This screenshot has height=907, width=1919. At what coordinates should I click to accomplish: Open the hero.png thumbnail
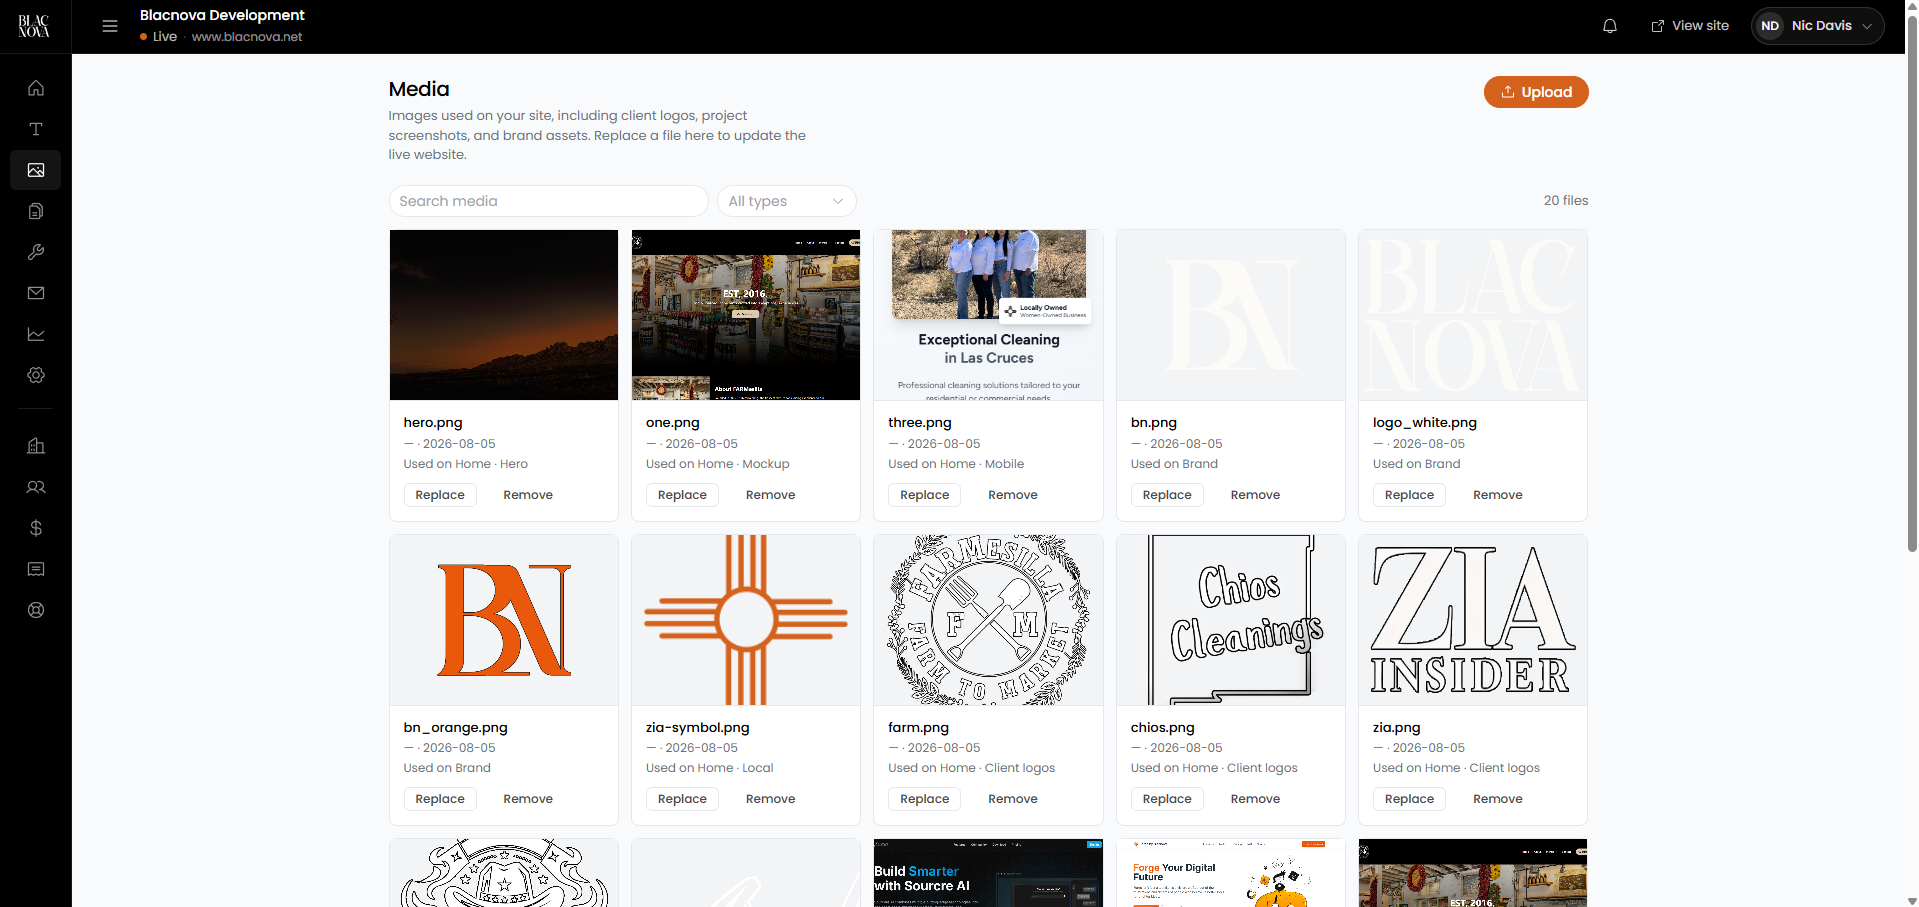504,315
